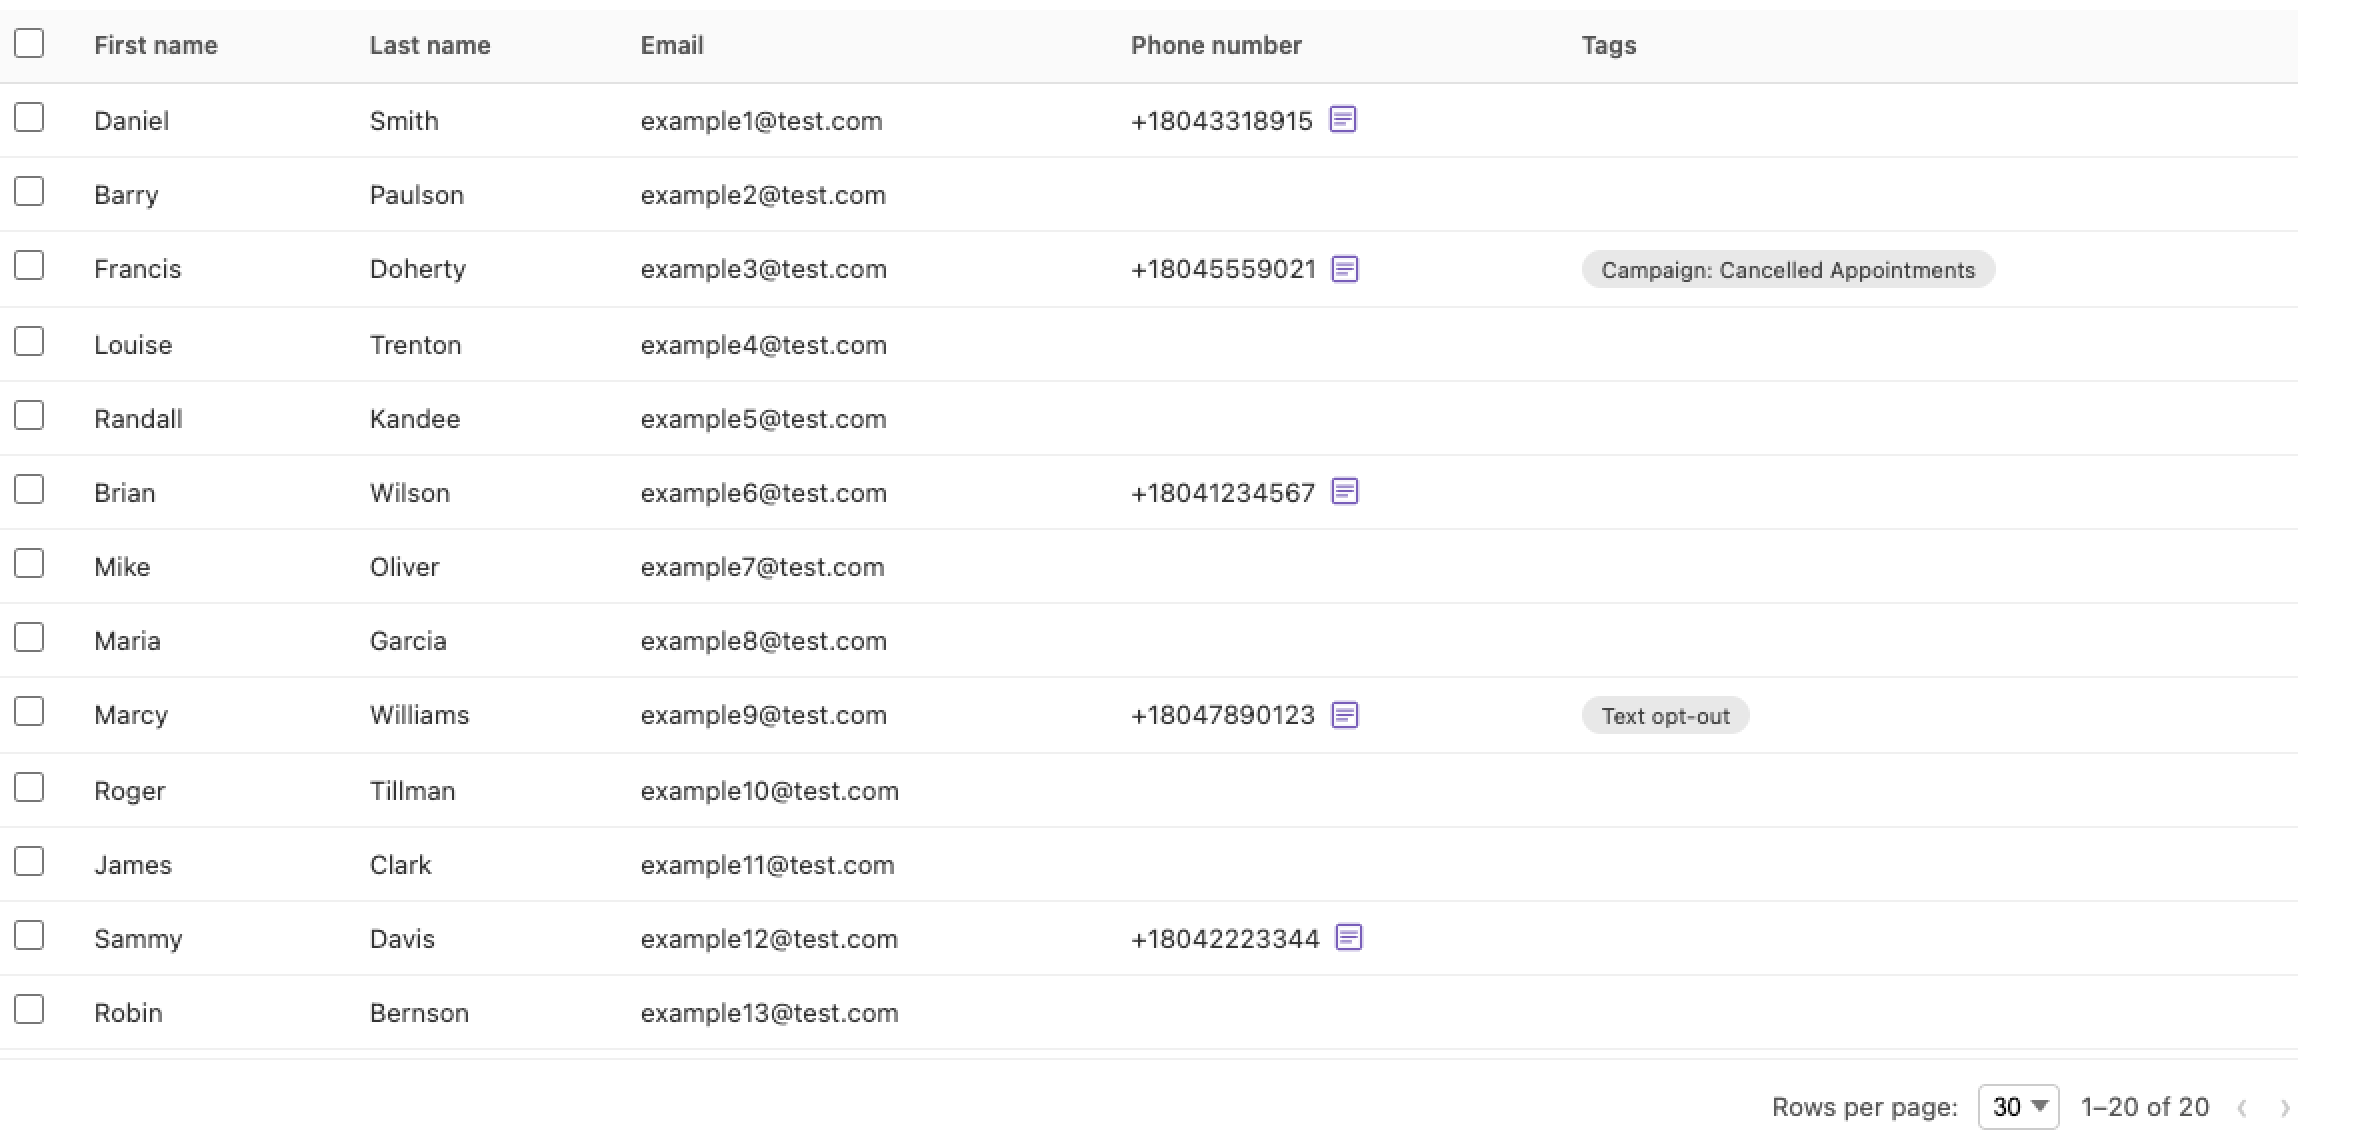Sort by First name column header
The image size is (2354, 1146).
[155, 45]
